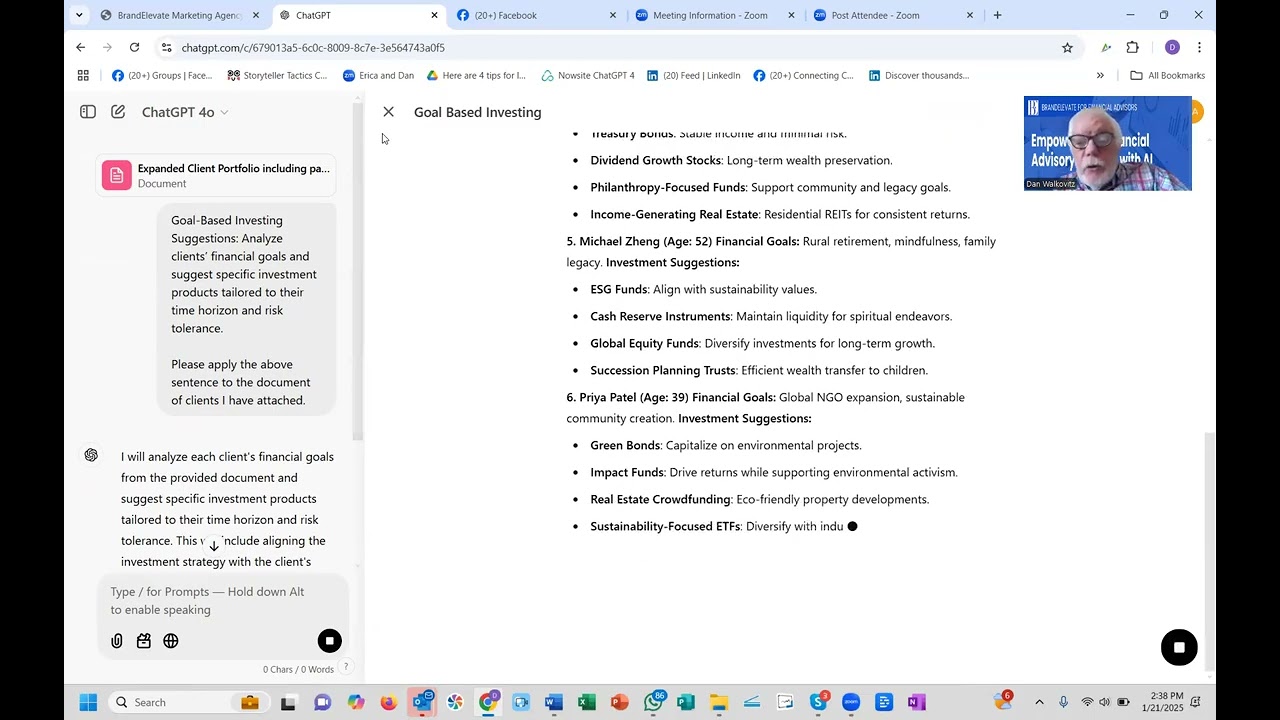This screenshot has width=1280, height=720.
Task: Open Here are 4 tips bookmark
Action: (476, 75)
